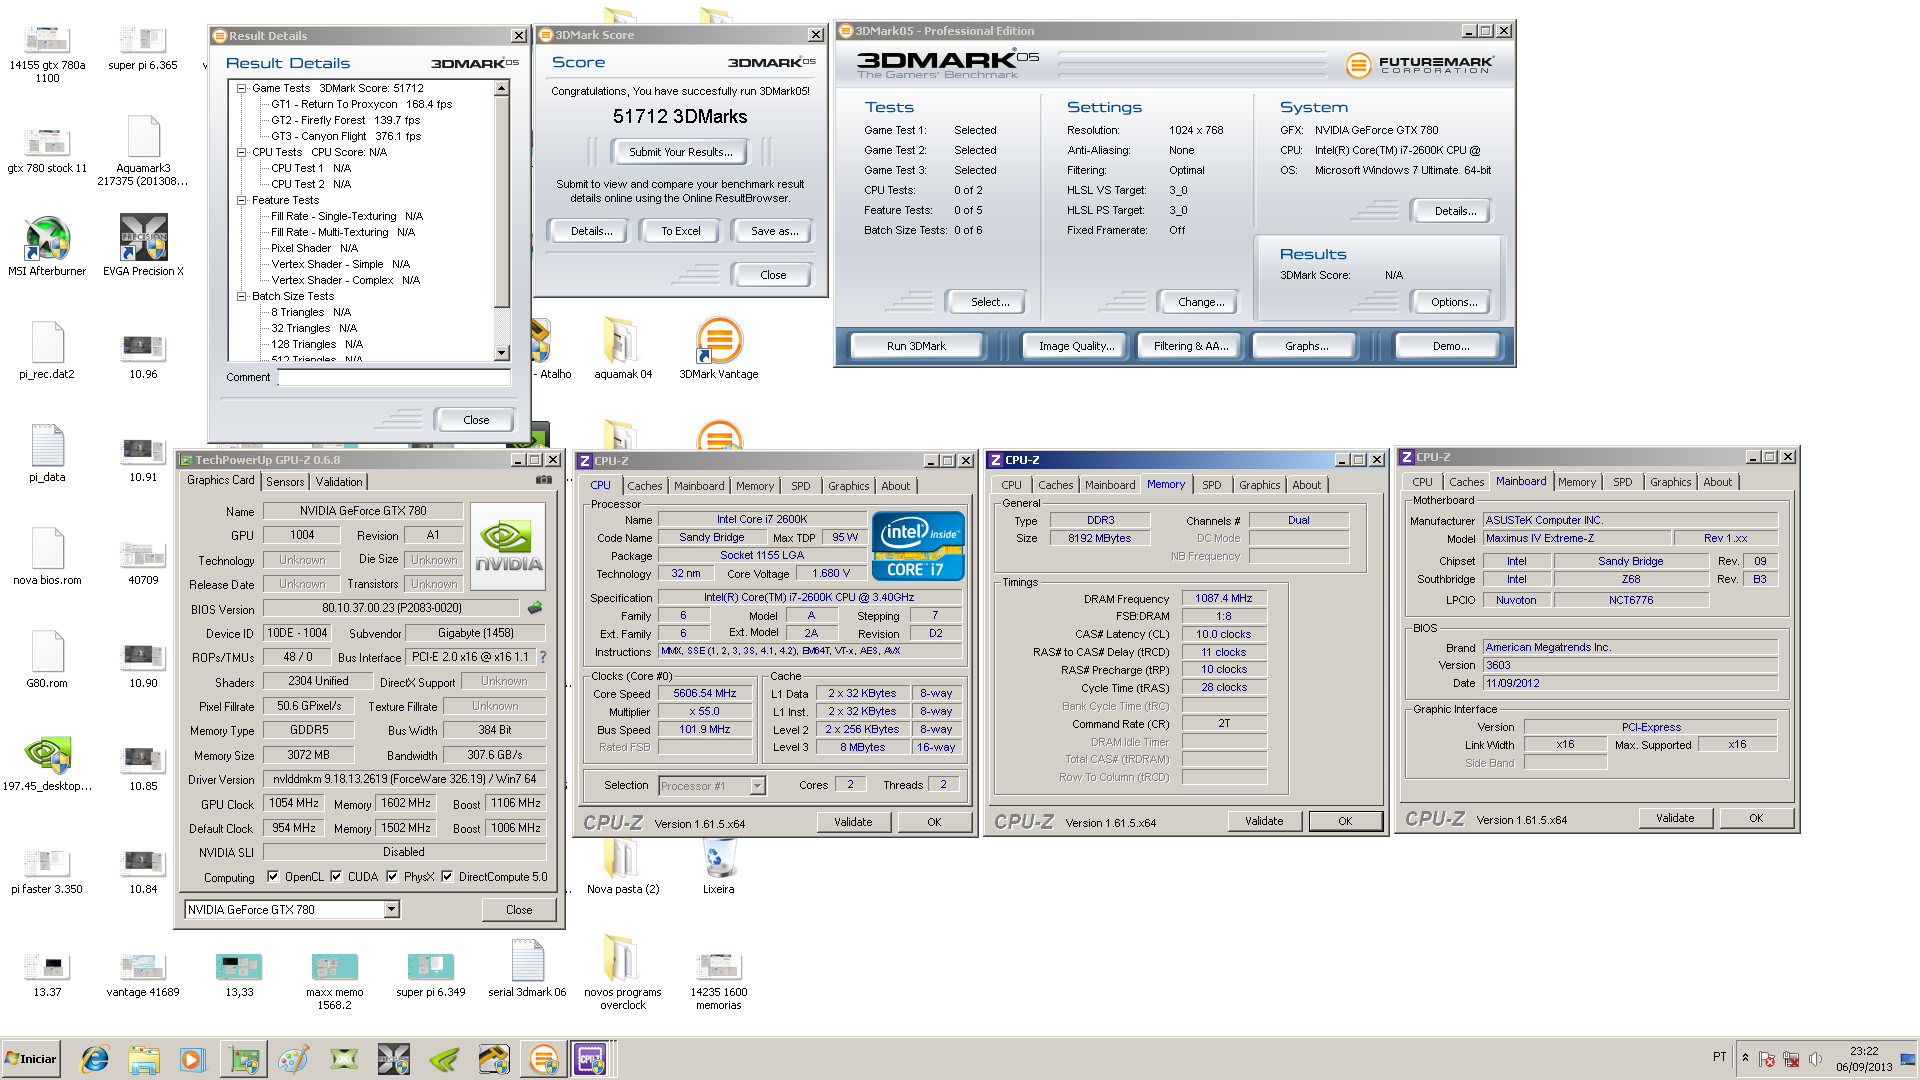
Task: Open SPD tab in the Memory CPU-Z window
Action: coord(1212,485)
